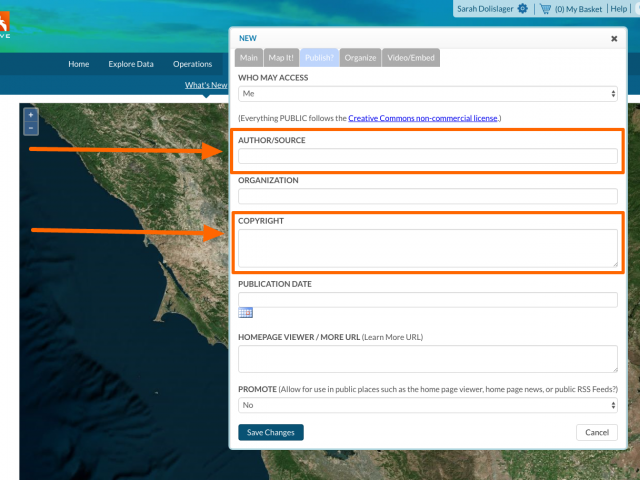640x480 pixels.
Task: Open the Promote dropdown set to No
Action: 428,406
